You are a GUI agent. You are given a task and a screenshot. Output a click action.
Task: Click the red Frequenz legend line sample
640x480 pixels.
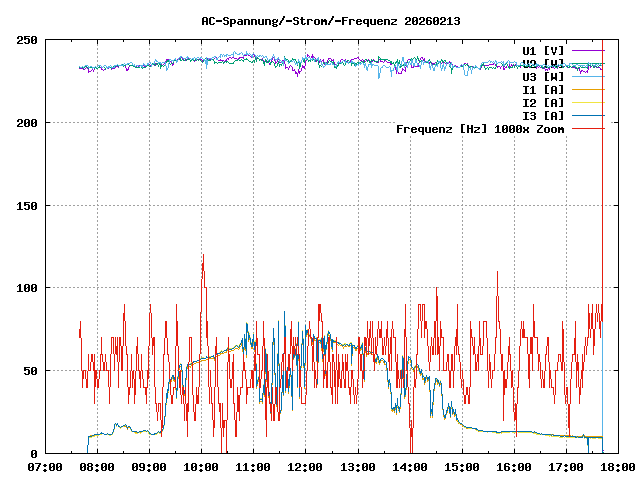coord(587,128)
